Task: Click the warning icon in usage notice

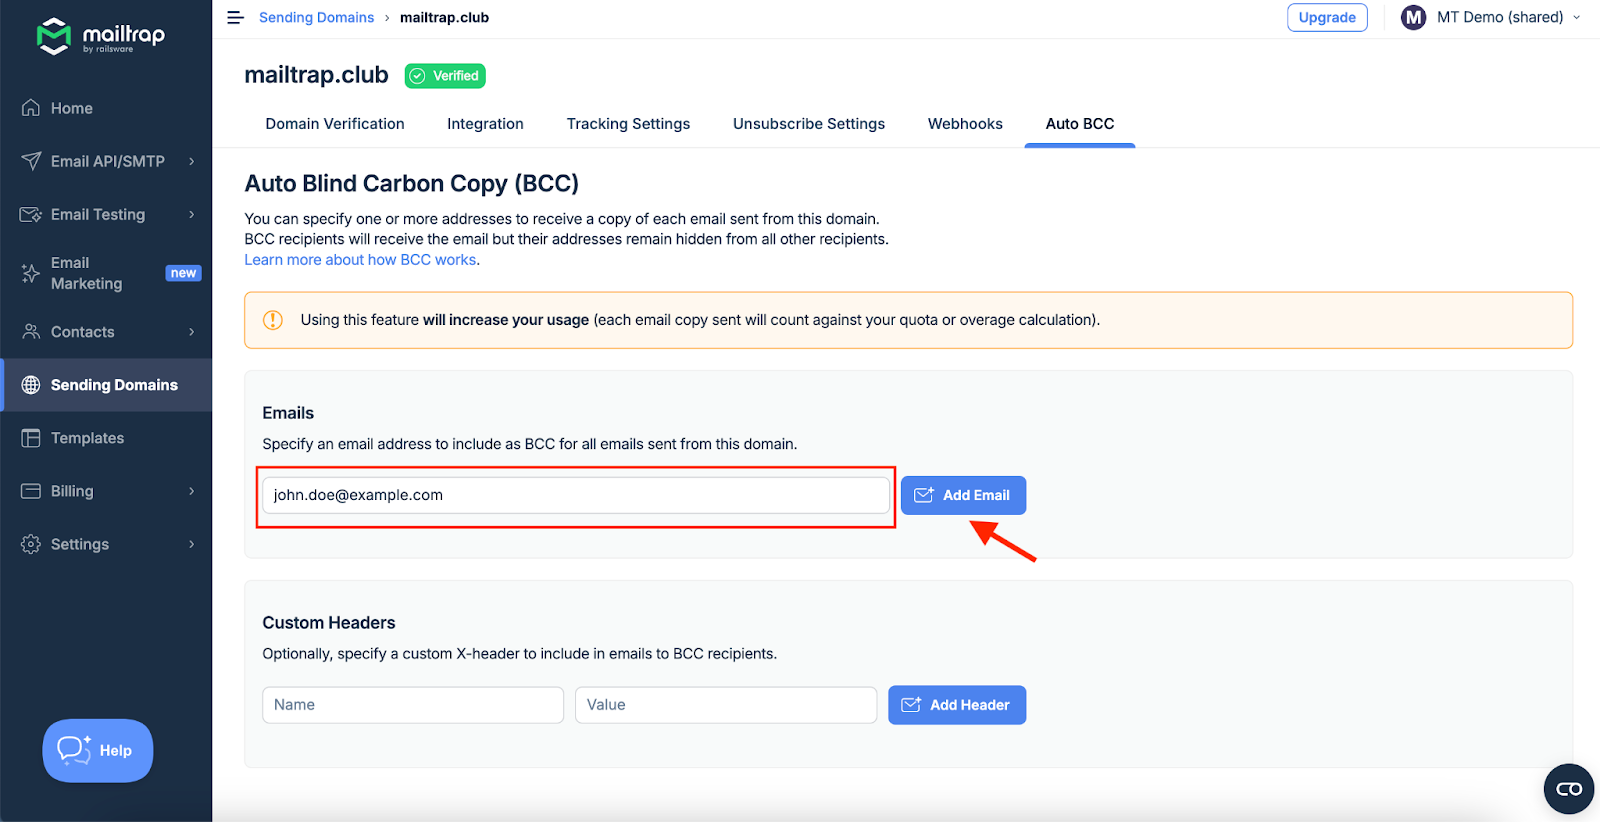Action: pyautogui.click(x=273, y=320)
